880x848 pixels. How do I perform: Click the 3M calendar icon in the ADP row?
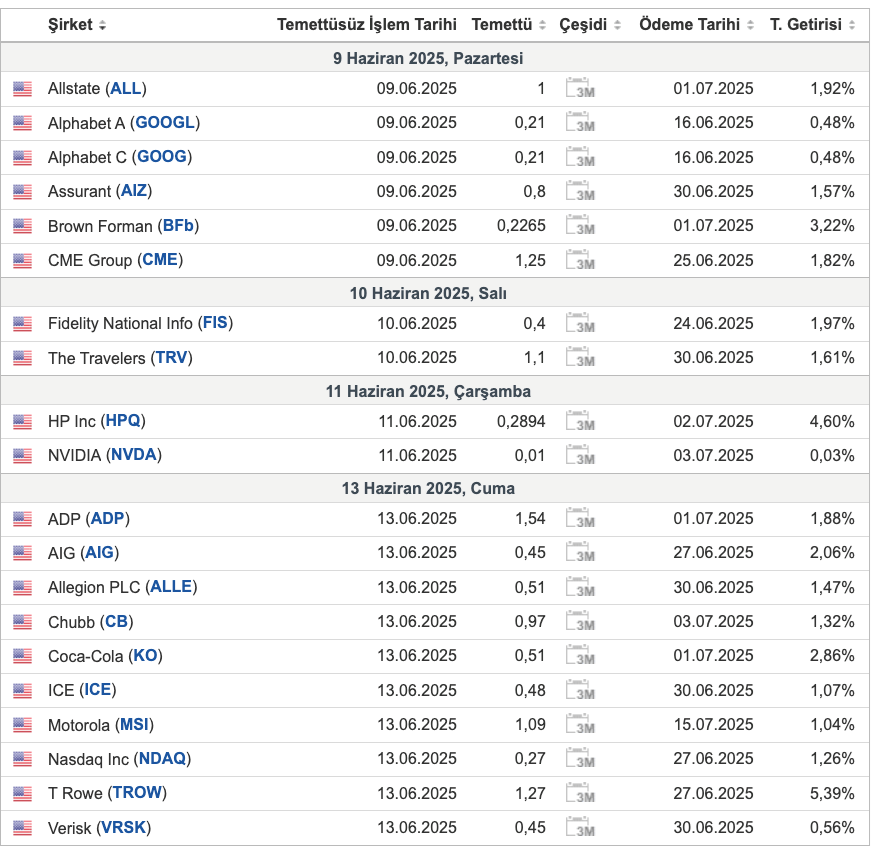click(x=580, y=519)
